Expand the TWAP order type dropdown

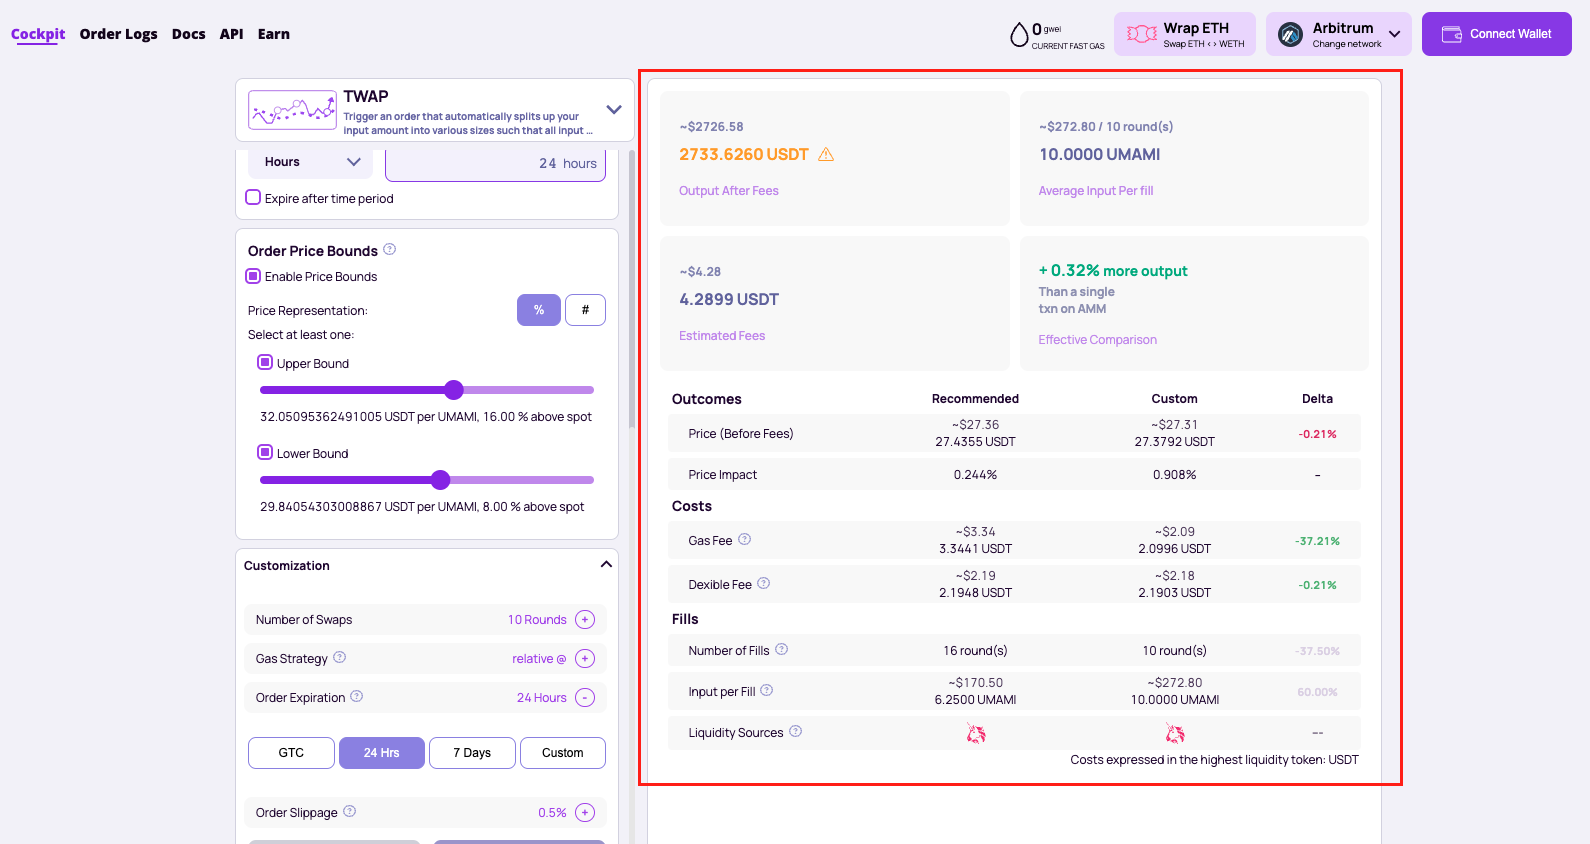pos(614,110)
